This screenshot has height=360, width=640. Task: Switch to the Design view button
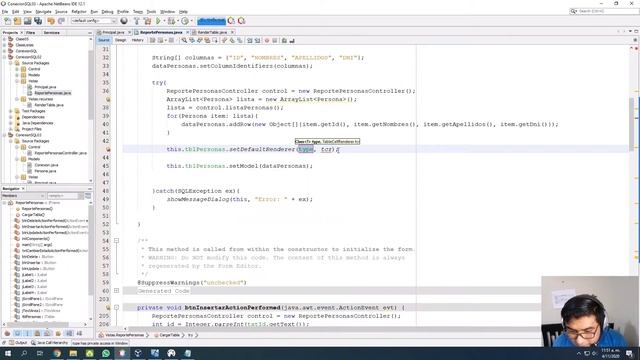(x=120, y=40)
